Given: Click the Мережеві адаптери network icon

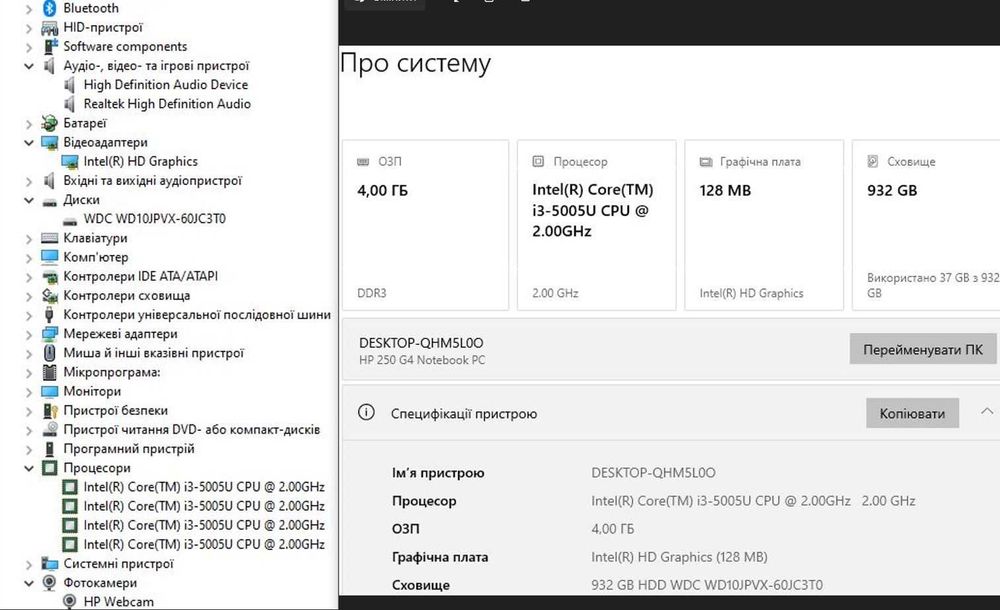Looking at the screenshot, I should point(50,334).
